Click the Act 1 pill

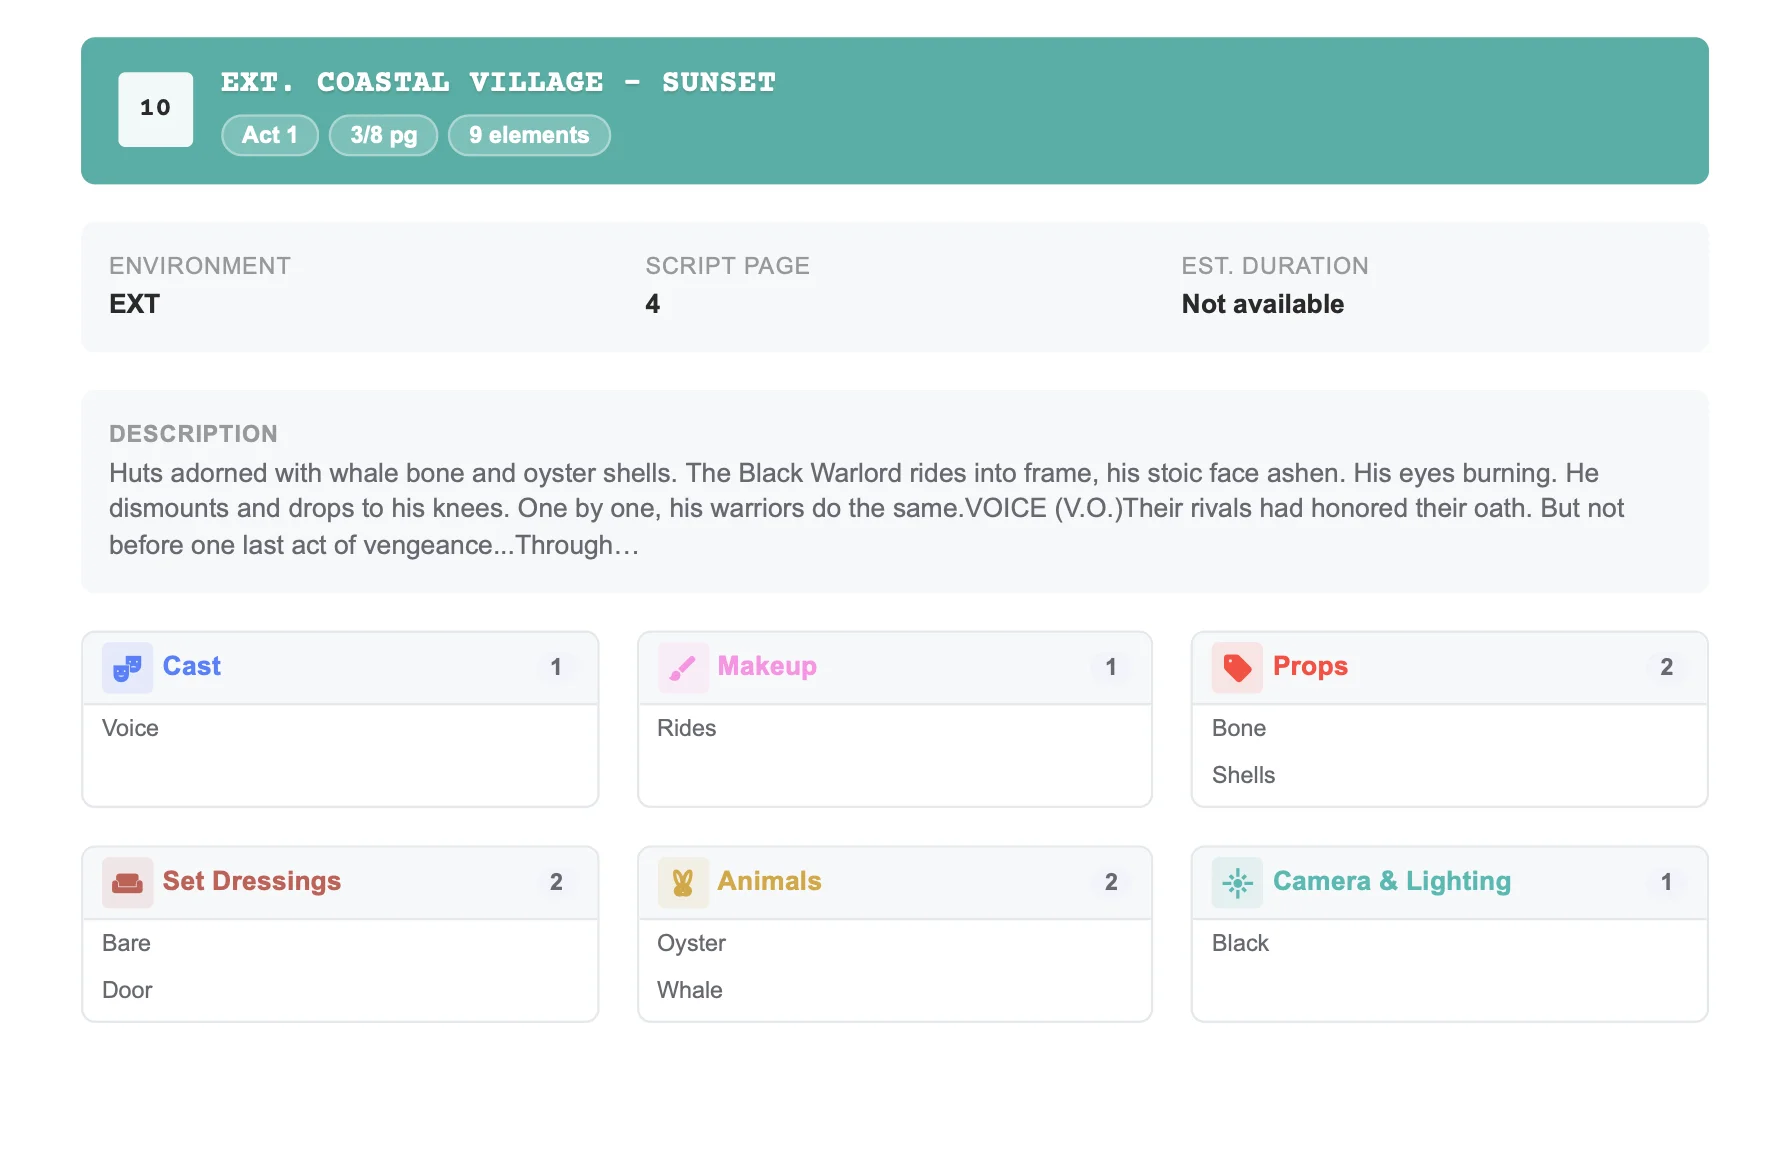pyautogui.click(x=269, y=135)
